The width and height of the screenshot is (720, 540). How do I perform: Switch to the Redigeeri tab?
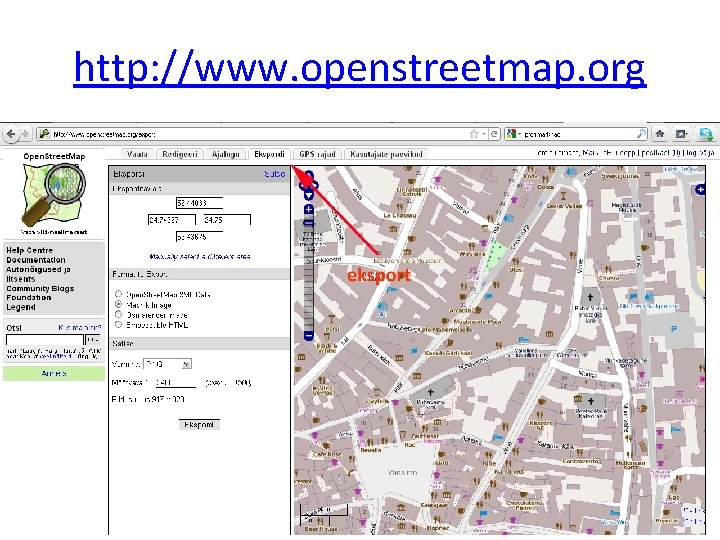tap(180, 154)
